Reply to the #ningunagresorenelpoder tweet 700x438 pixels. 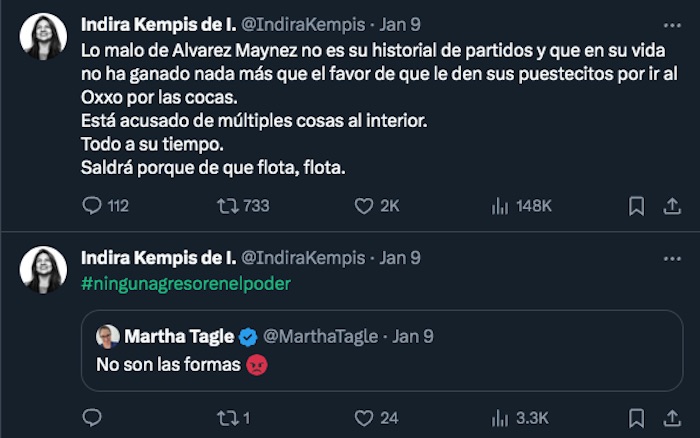pyautogui.click(x=92, y=418)
